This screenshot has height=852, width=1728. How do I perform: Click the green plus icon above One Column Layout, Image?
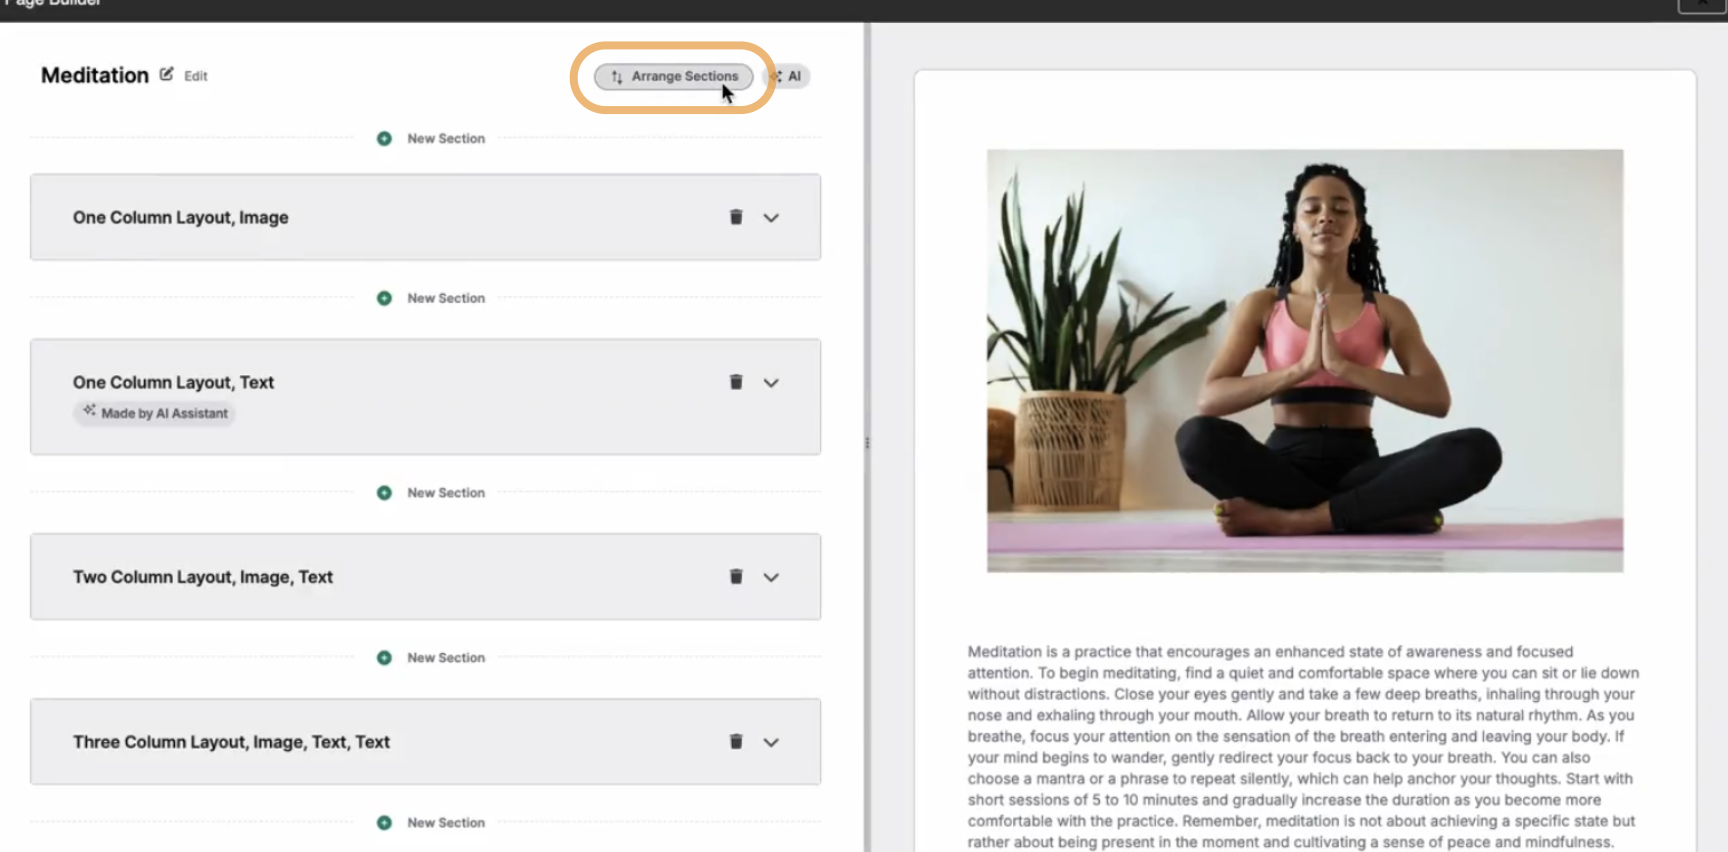coord(384,138)
